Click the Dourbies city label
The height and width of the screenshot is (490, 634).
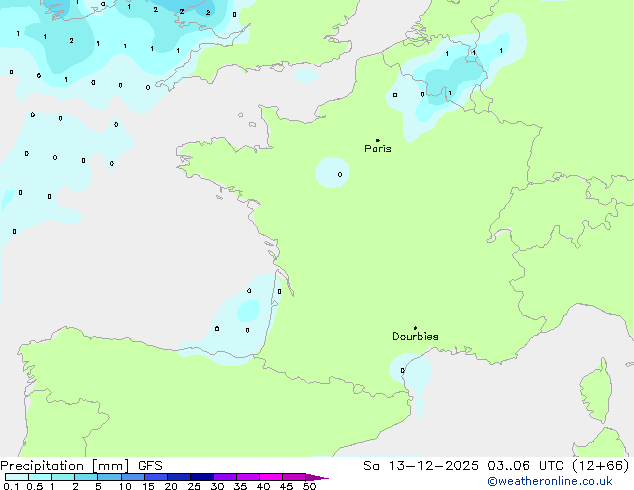click(x=415, y=336)
